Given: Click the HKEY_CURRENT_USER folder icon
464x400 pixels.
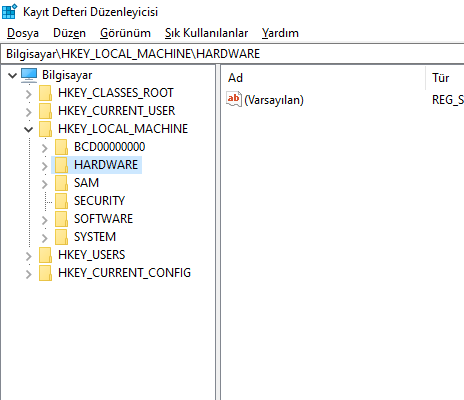Looking at the screenshot, I should [x=45, y=111].
